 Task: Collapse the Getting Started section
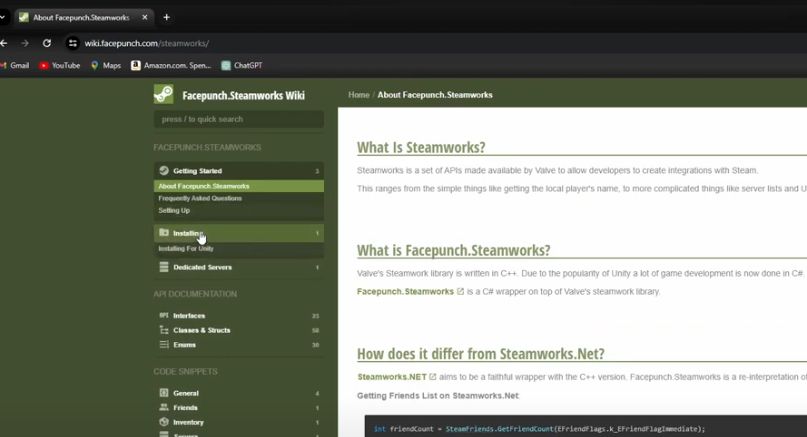pyautogui.click(x=239, y=170)
